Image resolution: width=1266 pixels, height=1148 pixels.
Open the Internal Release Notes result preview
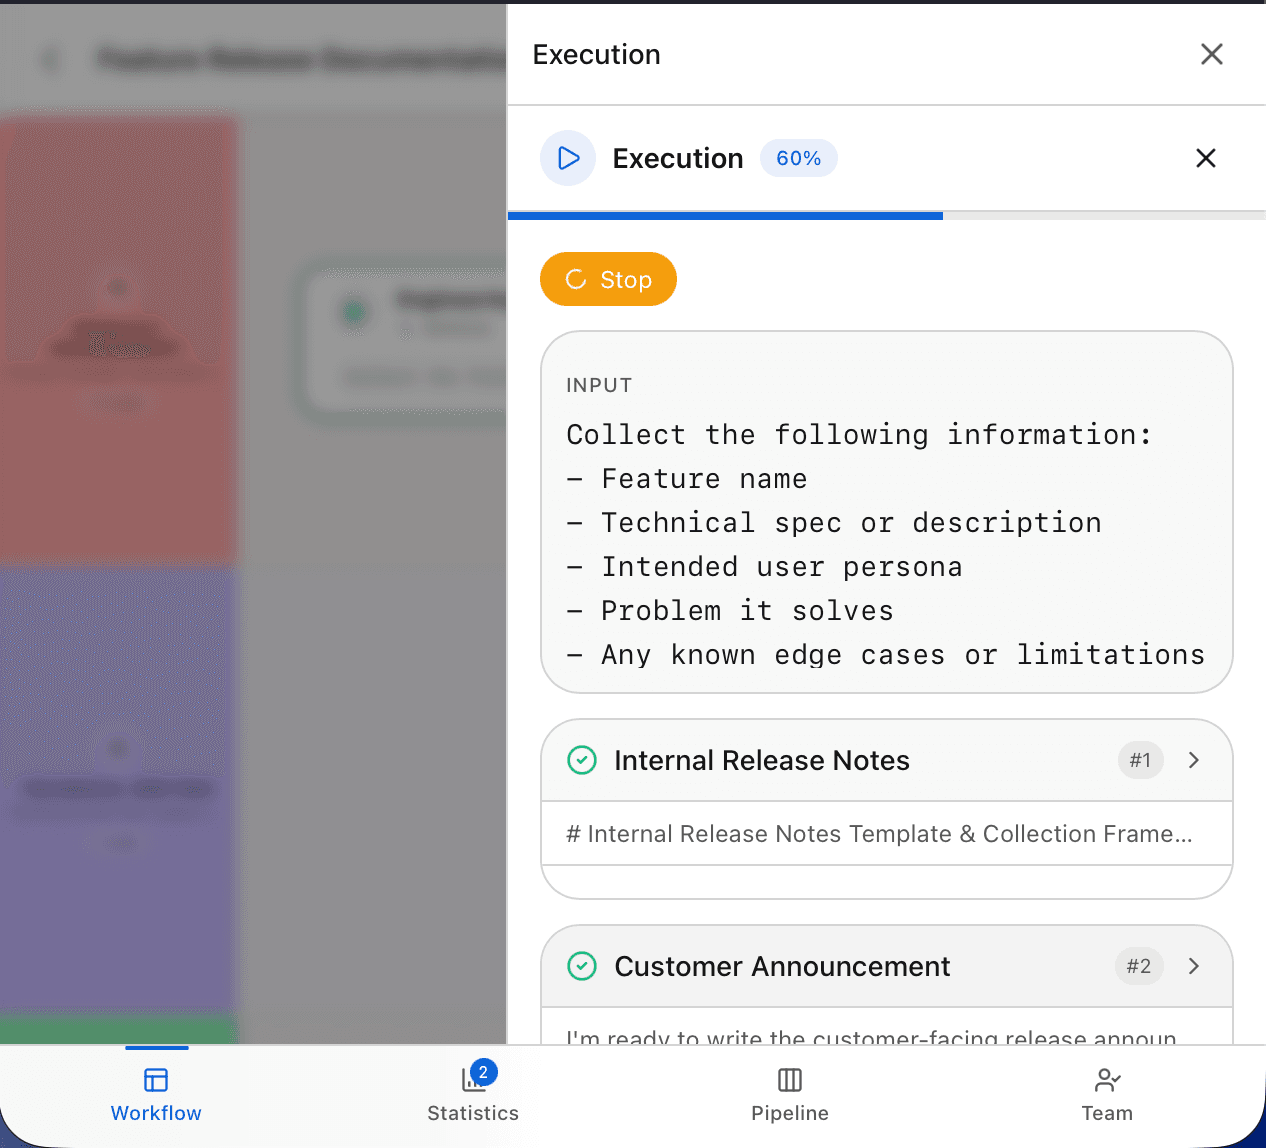[886, 834]
